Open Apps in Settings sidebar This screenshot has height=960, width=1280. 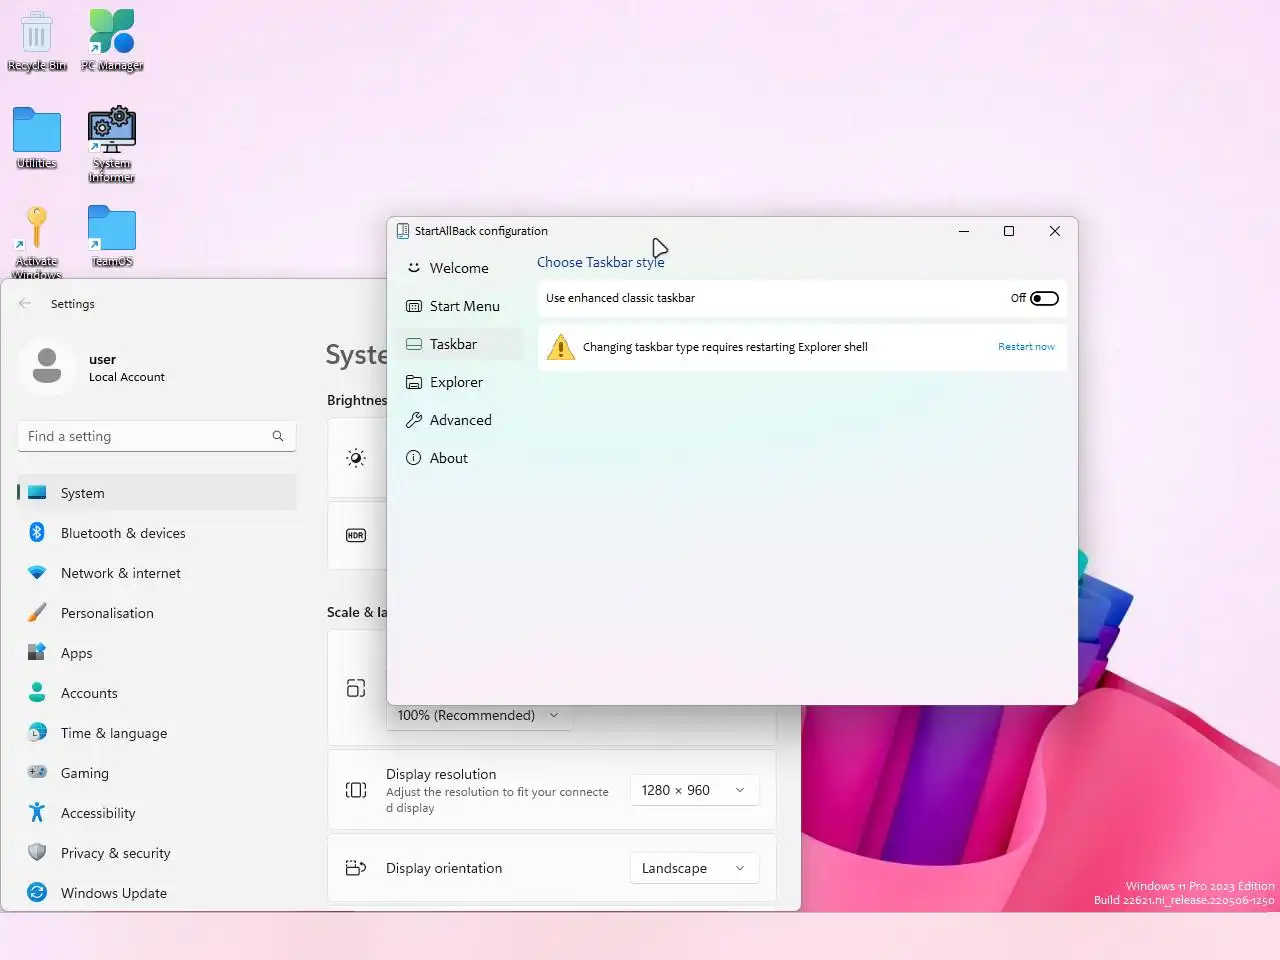[157, 653]
